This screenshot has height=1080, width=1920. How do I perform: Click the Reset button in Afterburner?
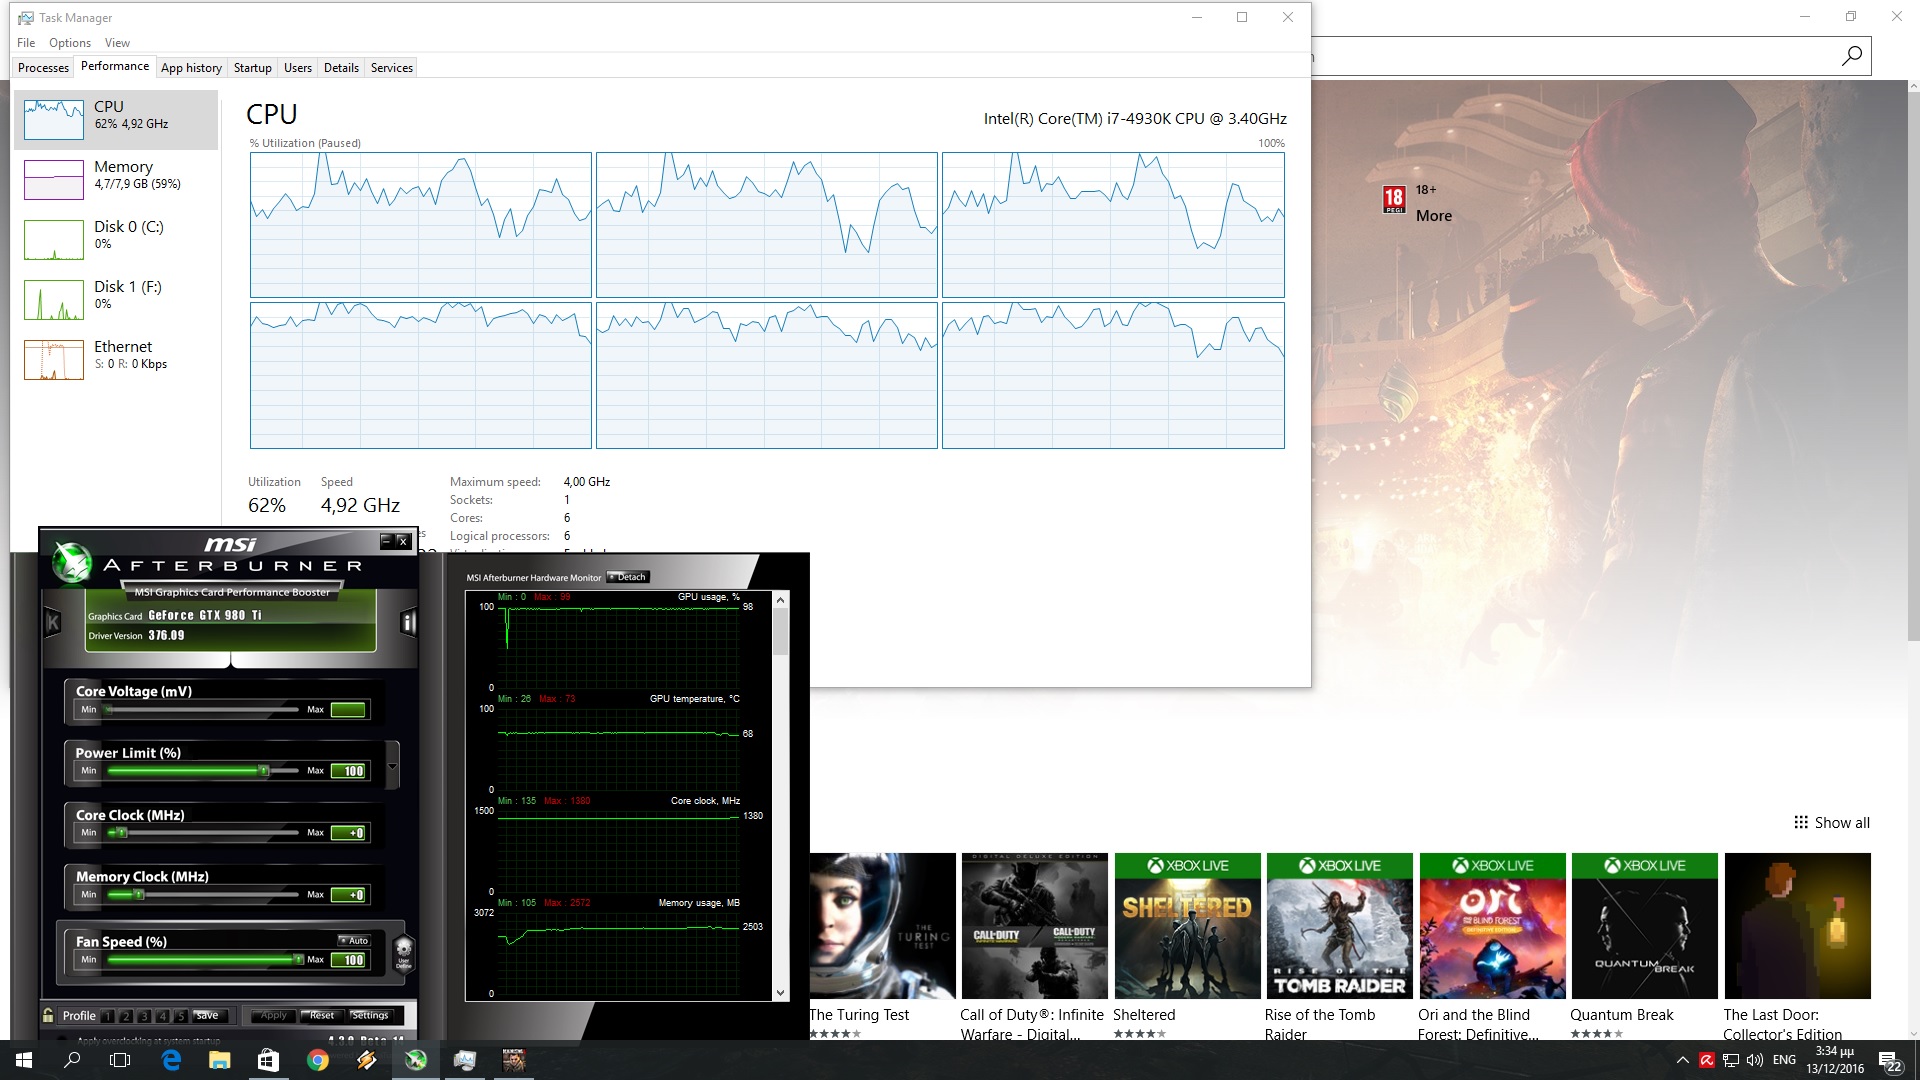(x=321, y=1015)
